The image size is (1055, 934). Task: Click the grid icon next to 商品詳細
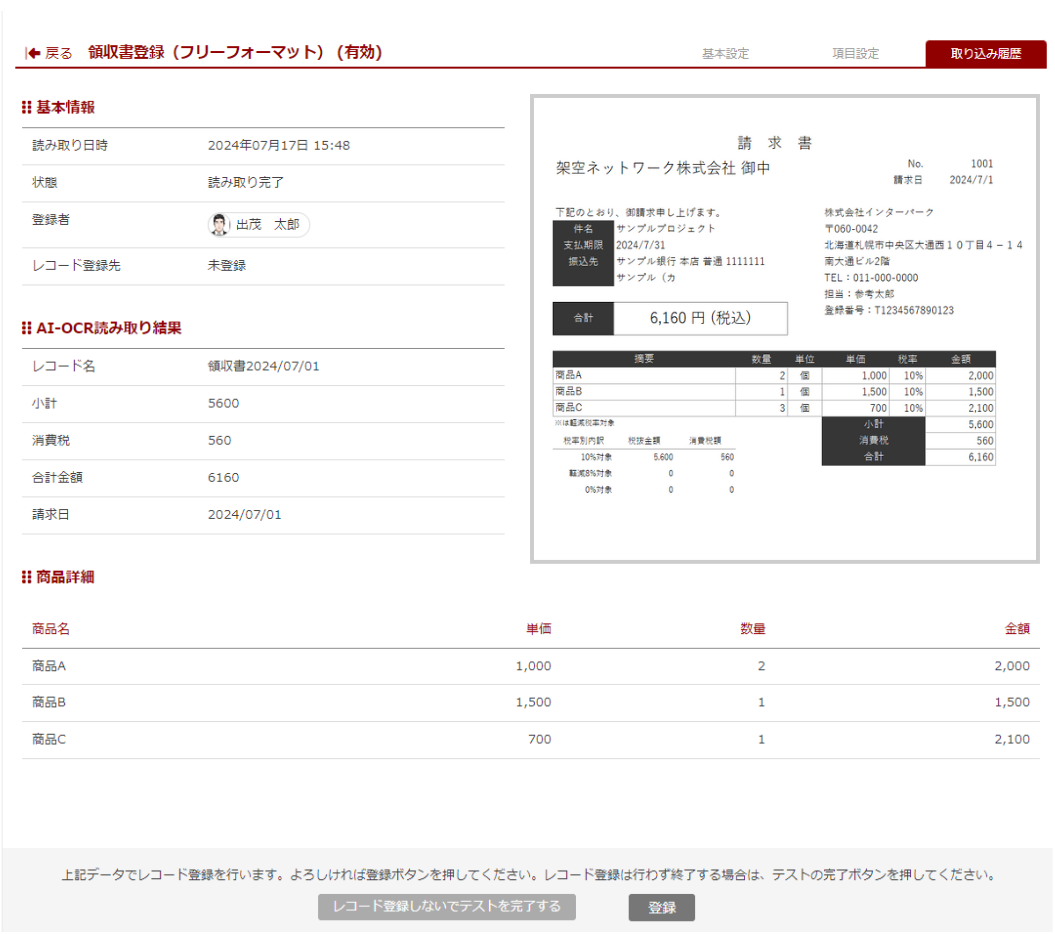(x=25, y=577)
